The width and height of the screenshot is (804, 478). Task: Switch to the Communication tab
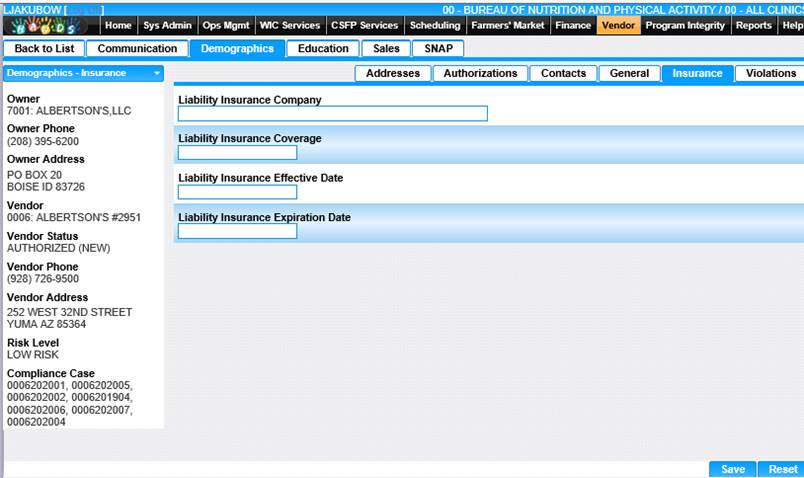pos(137,49)
